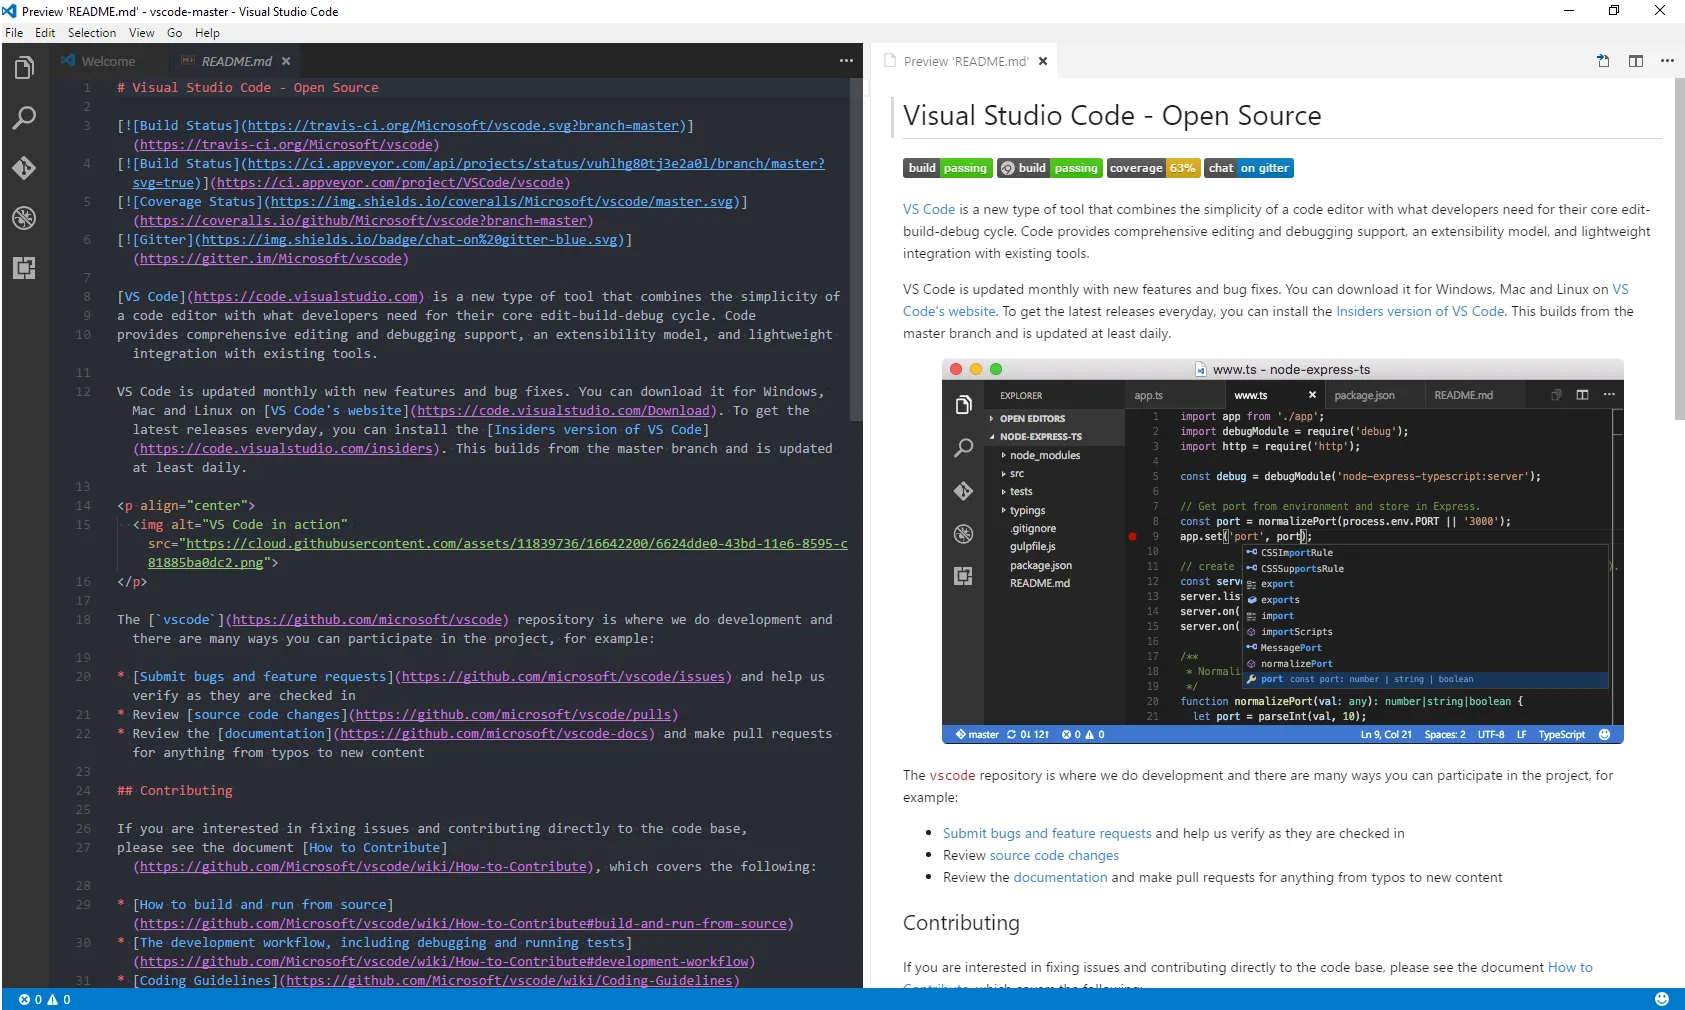Click the 'How to' link in the Contributing paragraph
This screenshot has width=1685, height=1010.
[1570, 967]
